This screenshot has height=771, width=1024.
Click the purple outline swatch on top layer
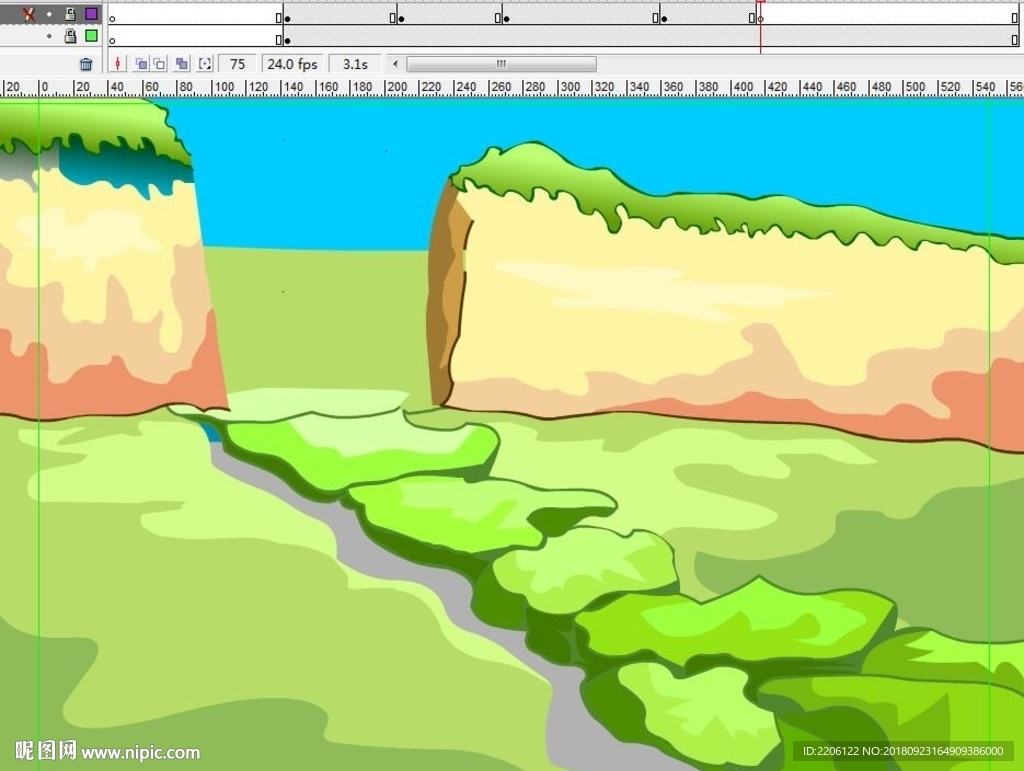[x=91, y=14]
